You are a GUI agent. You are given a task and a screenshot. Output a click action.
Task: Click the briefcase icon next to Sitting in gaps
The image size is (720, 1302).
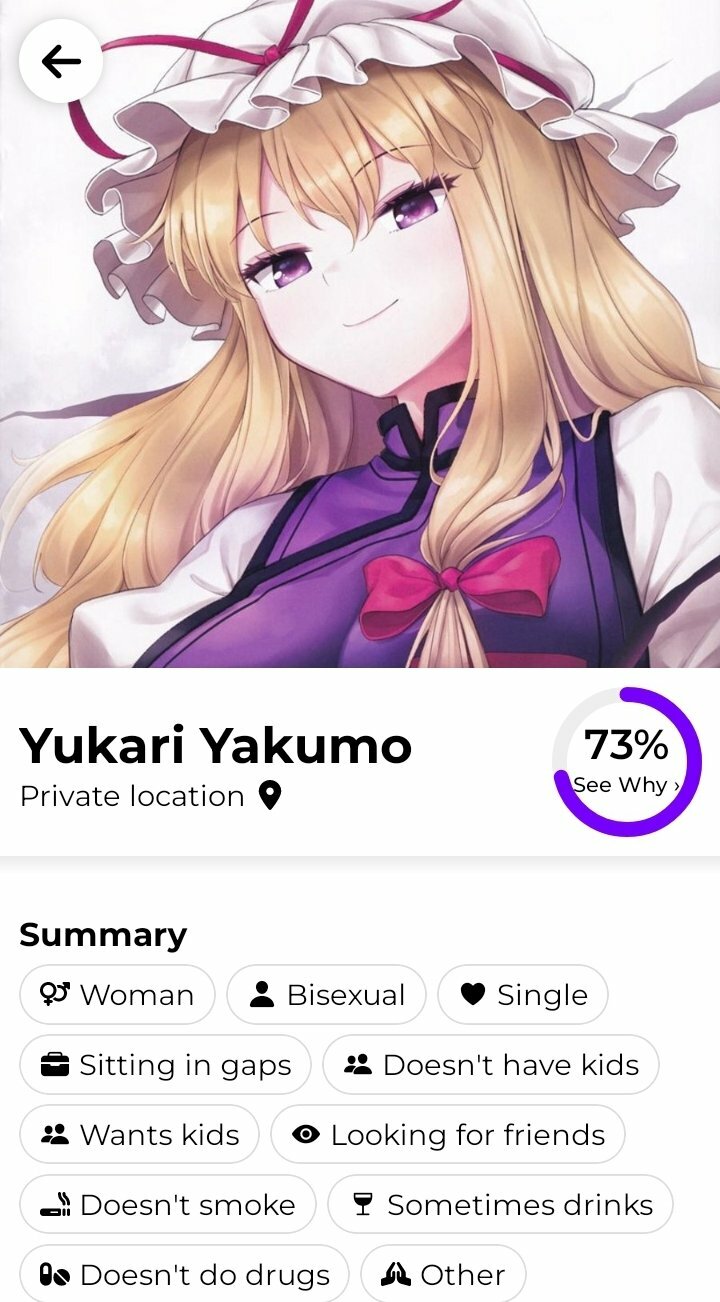[x=54, y=1065]
